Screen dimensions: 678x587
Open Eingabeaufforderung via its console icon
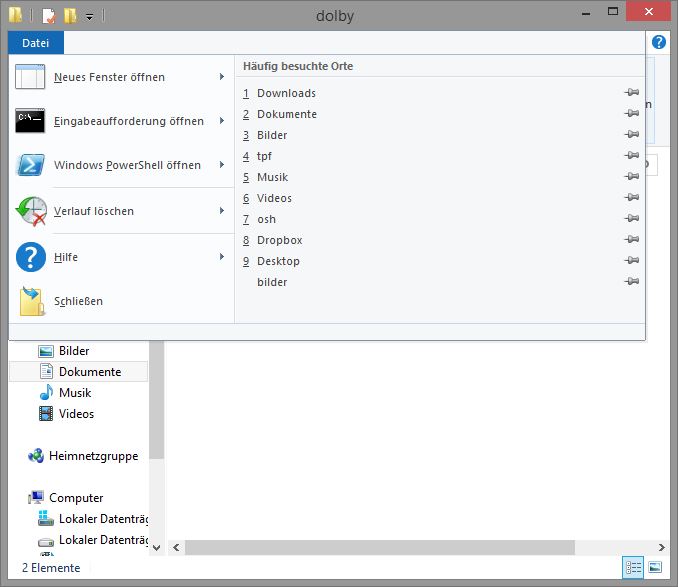pyautogui.click(x=31, y=121)
